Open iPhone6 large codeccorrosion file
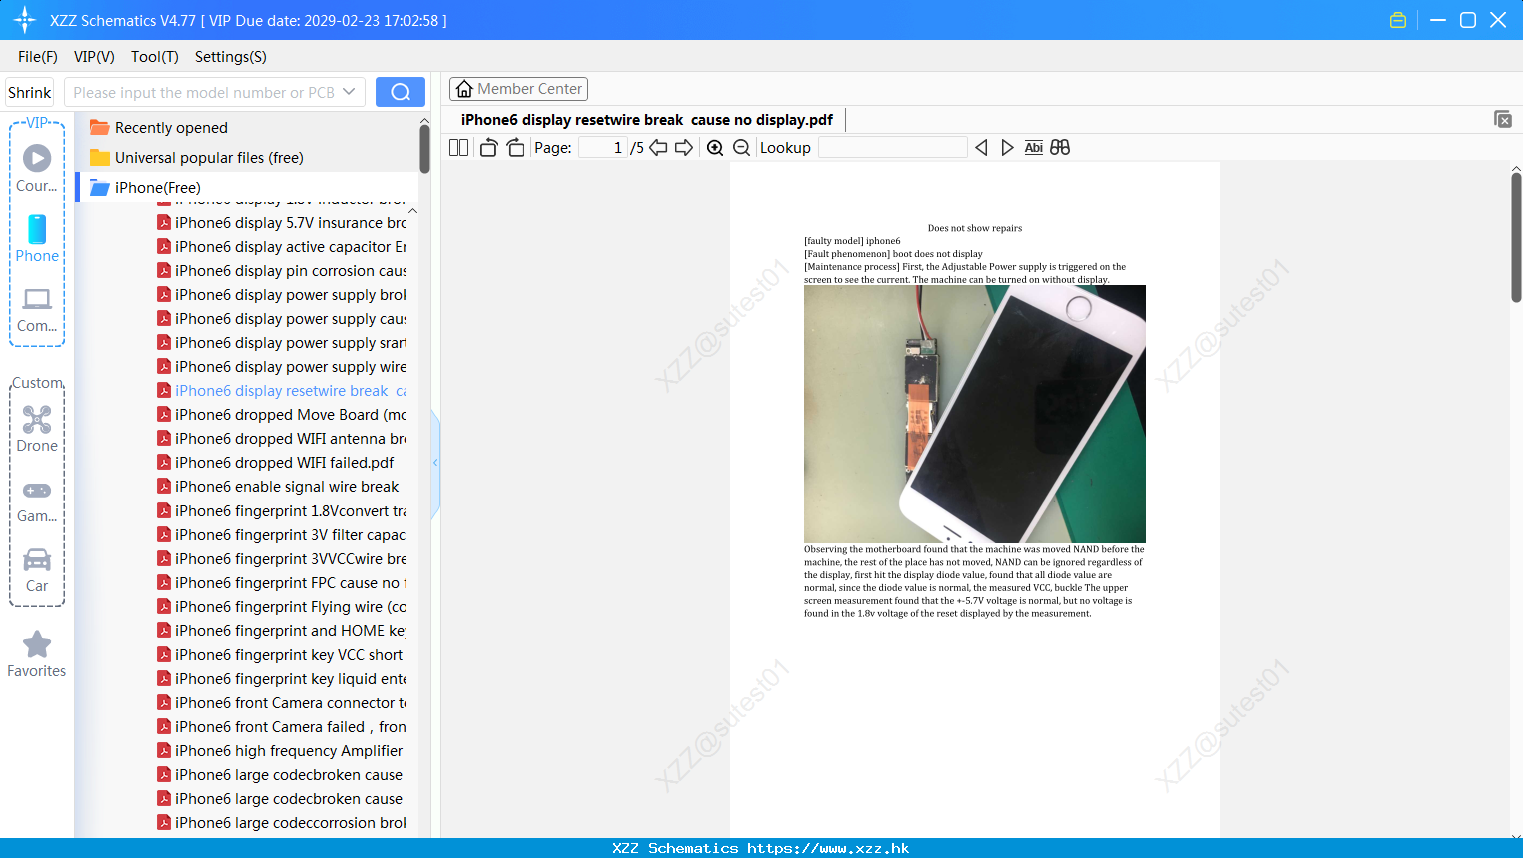Screen dimensions: 1523x858 click(x=282, y=823)
